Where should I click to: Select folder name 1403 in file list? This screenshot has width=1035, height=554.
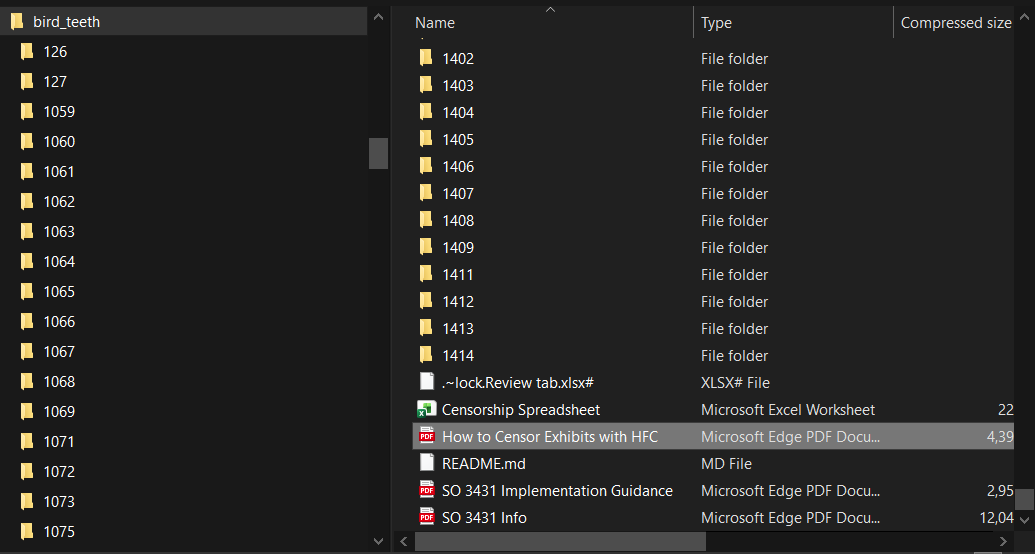pos(458,86)
